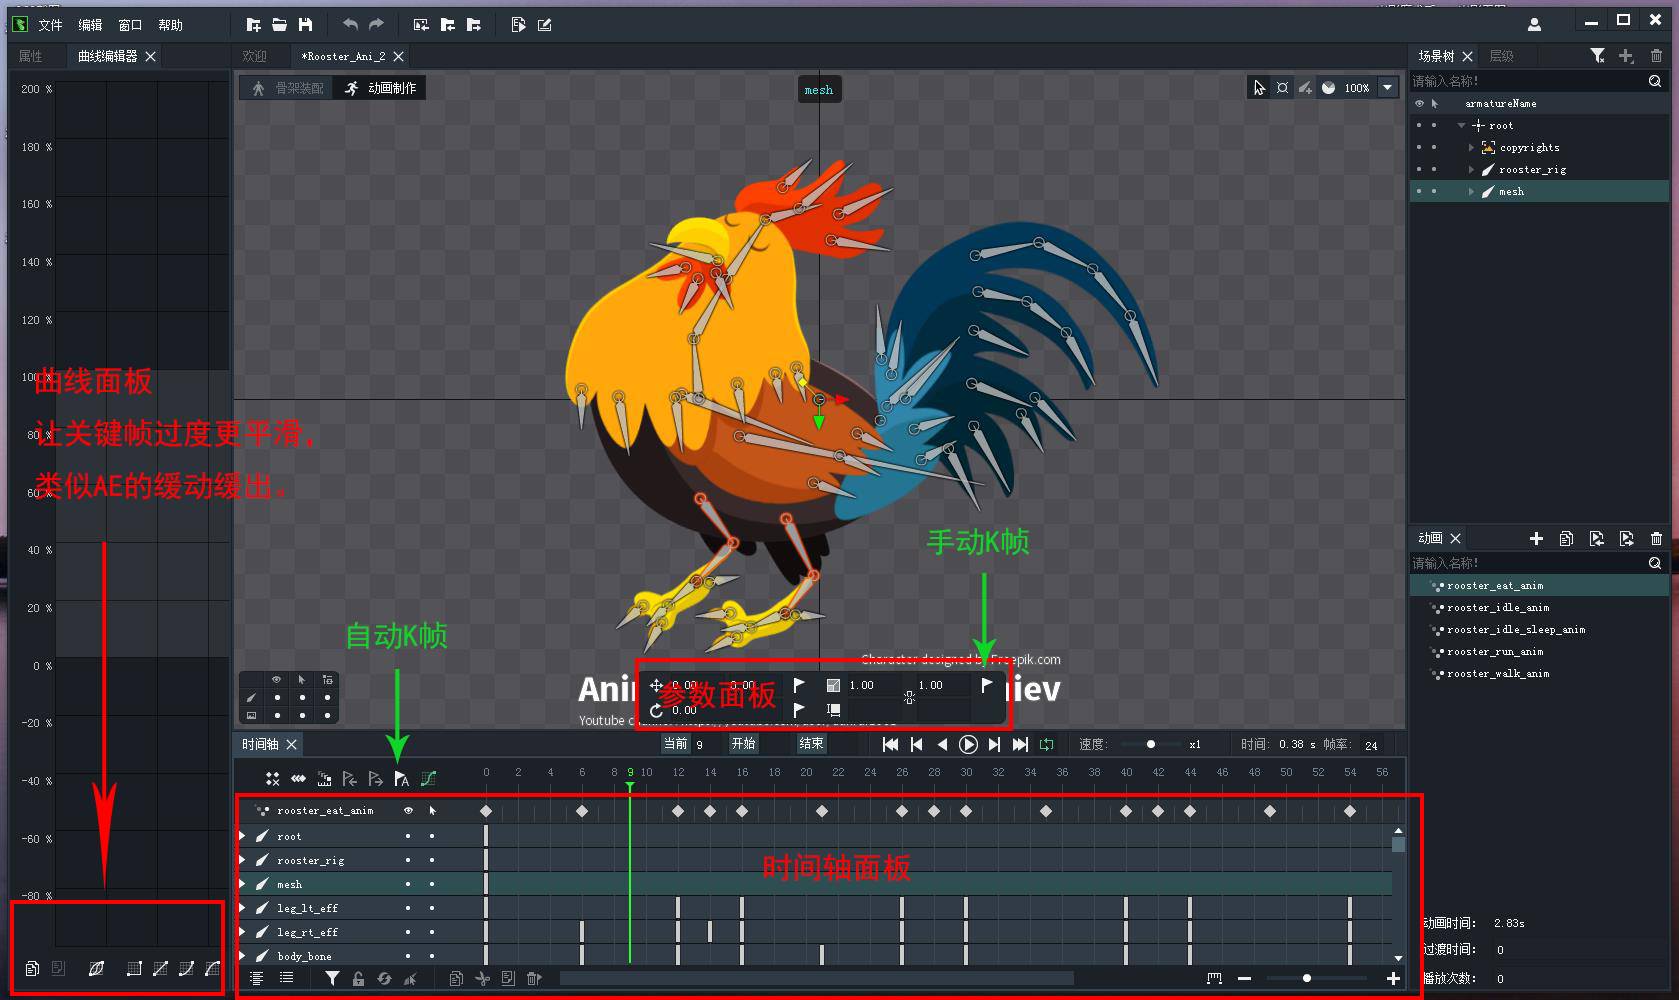The image size is (1679, 1000).
Task: Toggle the loop playback icon
Action: coord(1046,744)
